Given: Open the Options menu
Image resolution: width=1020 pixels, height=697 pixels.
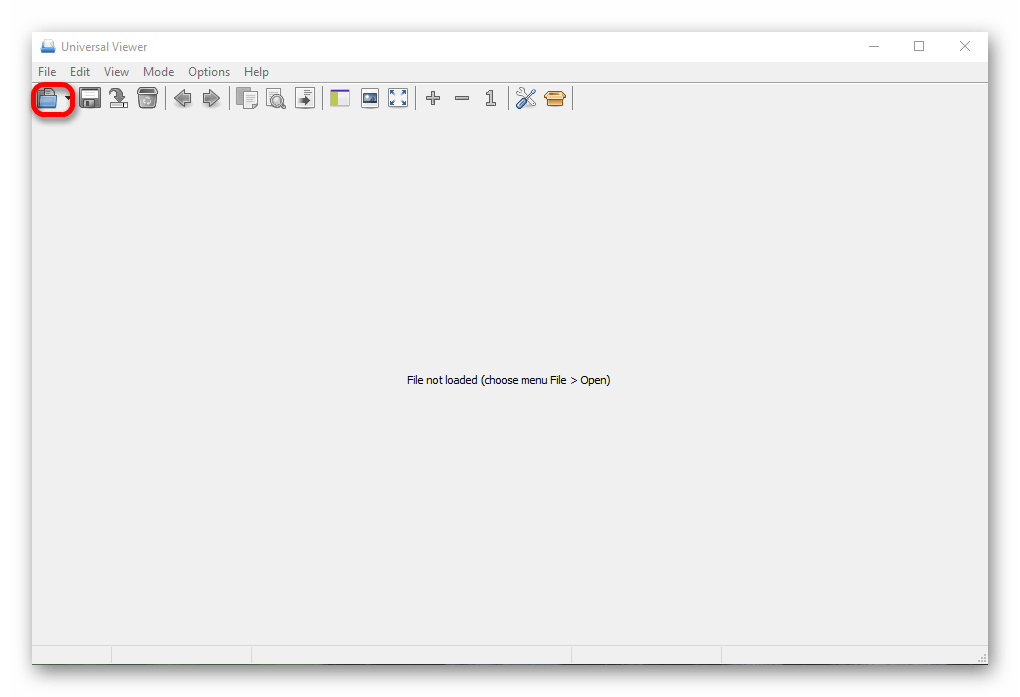Looking at the screenshot, I should click(x=209, y=72).
